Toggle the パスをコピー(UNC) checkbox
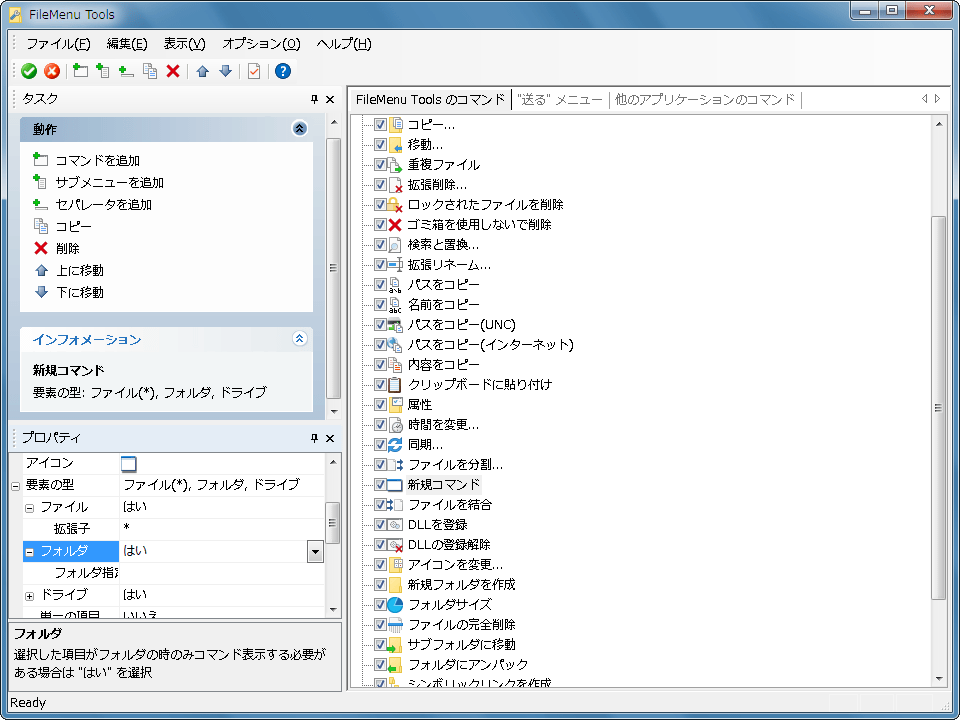 coord(380,324)
